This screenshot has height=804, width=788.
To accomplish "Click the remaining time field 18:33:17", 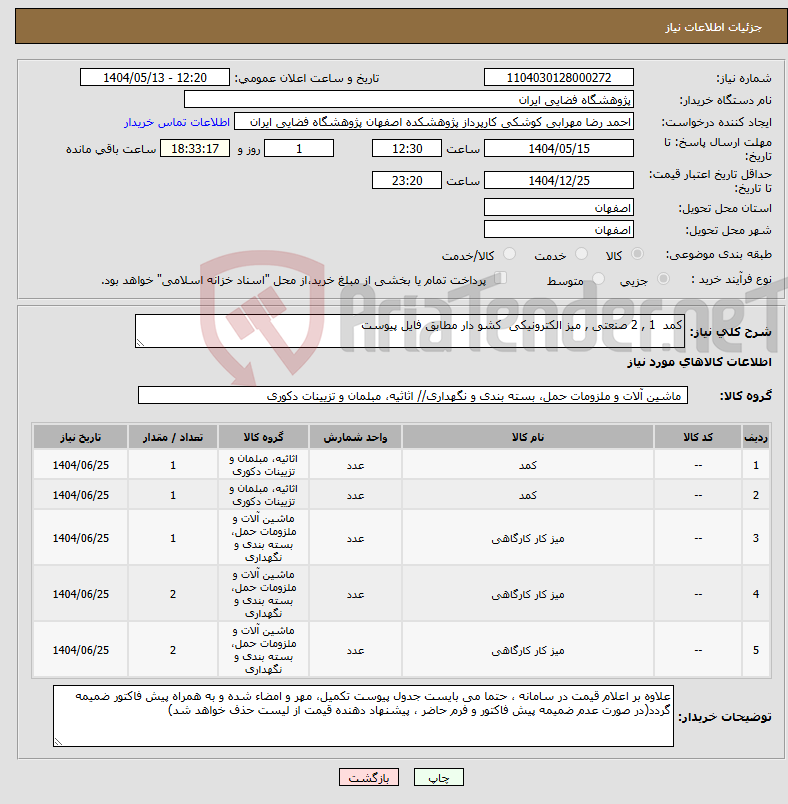I will pyautogui.click(x=195, y=149).
